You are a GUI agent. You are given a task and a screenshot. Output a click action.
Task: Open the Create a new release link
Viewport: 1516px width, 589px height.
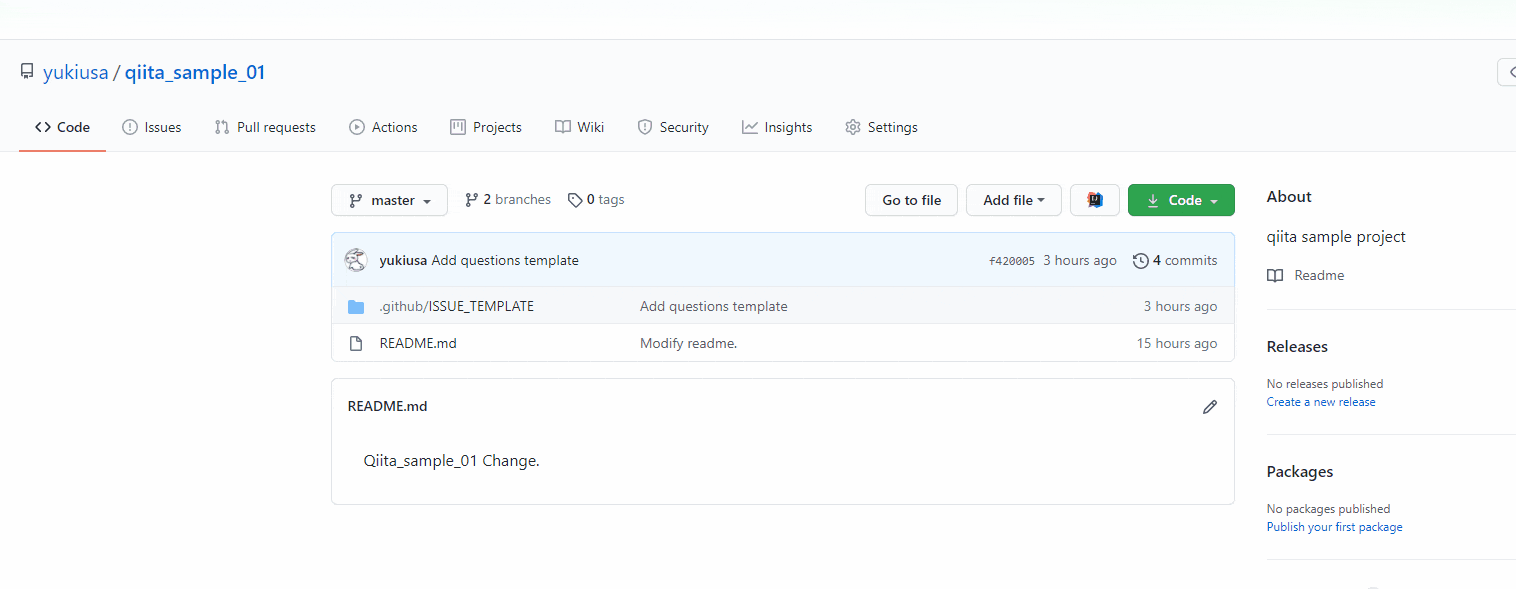[1321, 401]
